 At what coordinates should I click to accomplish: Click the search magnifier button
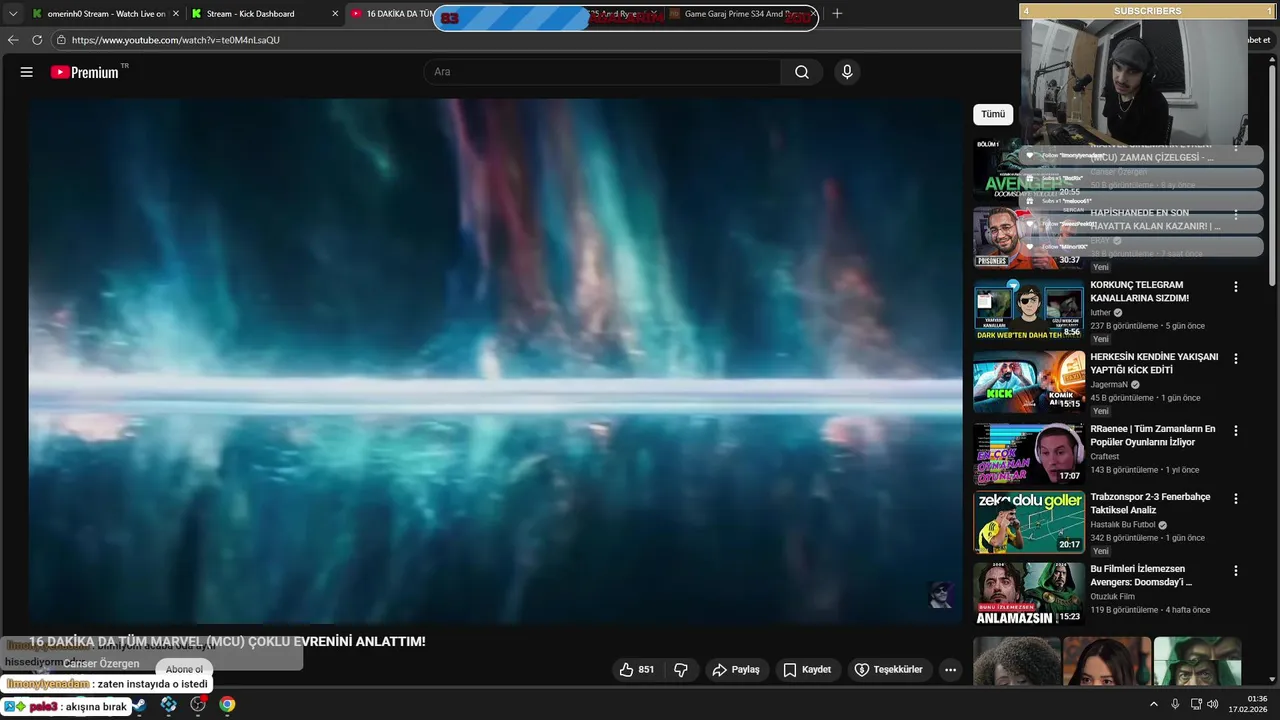click(x=802, y=72)
